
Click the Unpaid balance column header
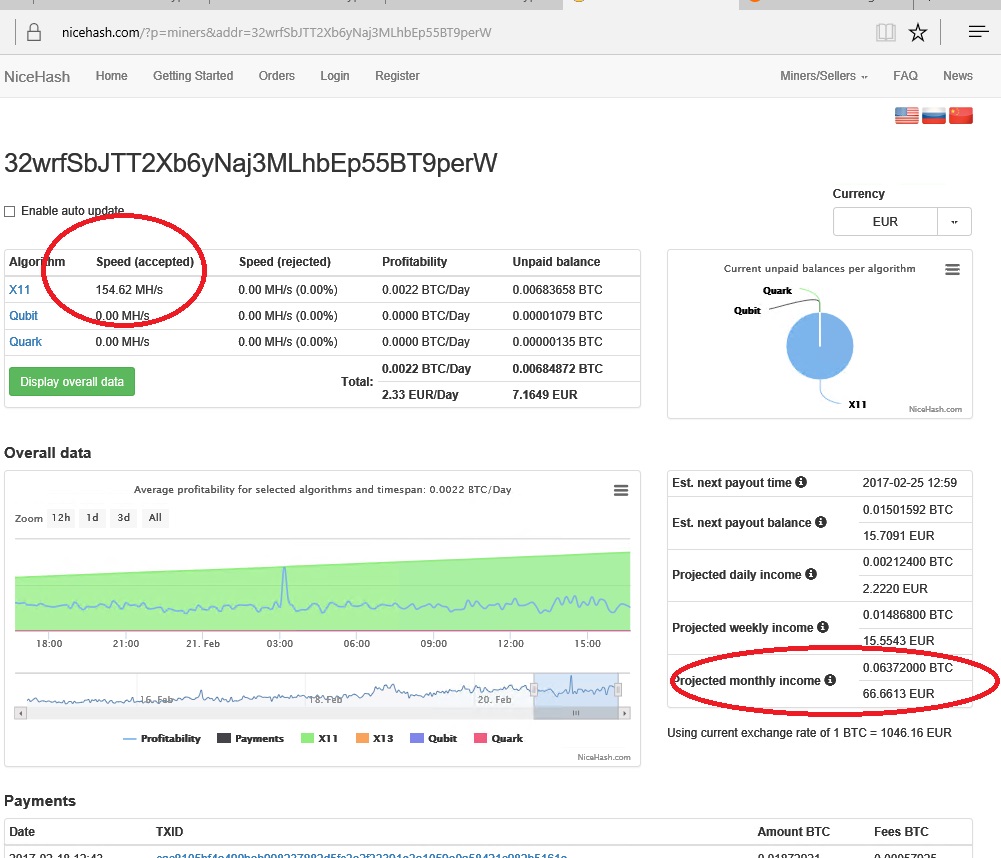click(556, 262)
